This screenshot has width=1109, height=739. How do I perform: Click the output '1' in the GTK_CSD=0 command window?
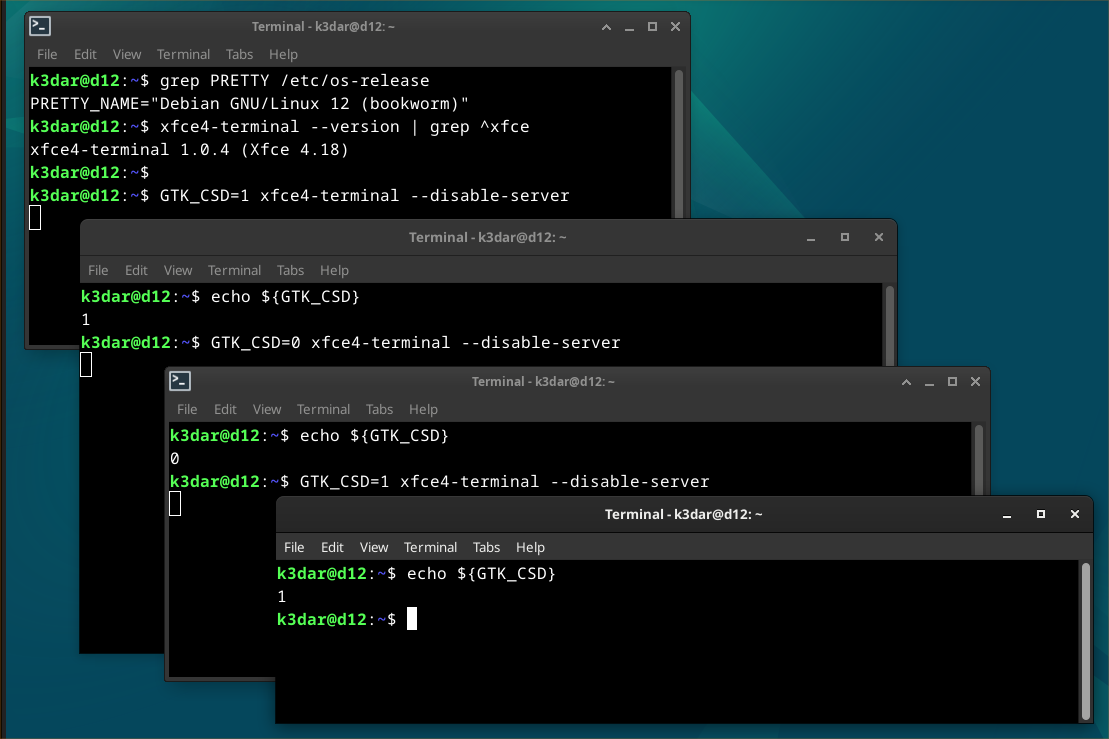[86, 320]
